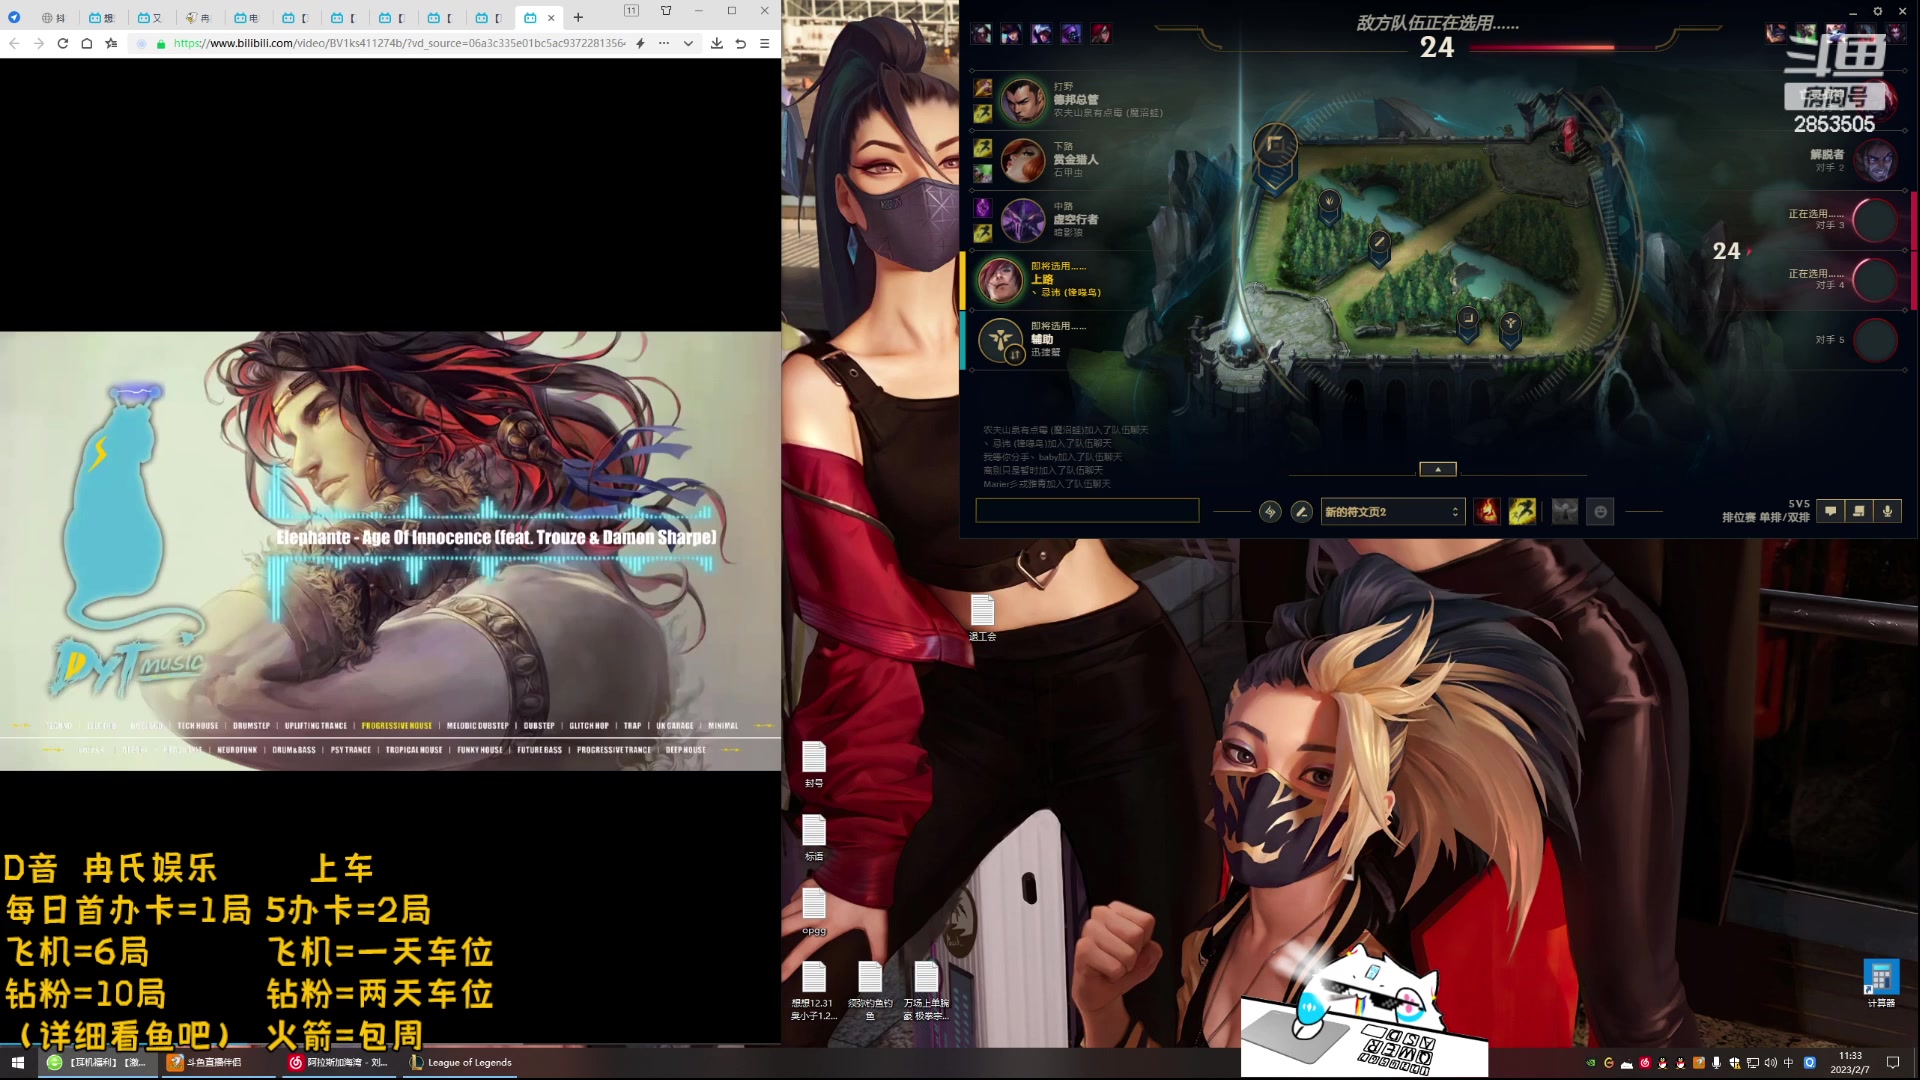Open the Windows Start menu
Viewport: 1920px width, 1080px height.
click(x=18, y=1062)
